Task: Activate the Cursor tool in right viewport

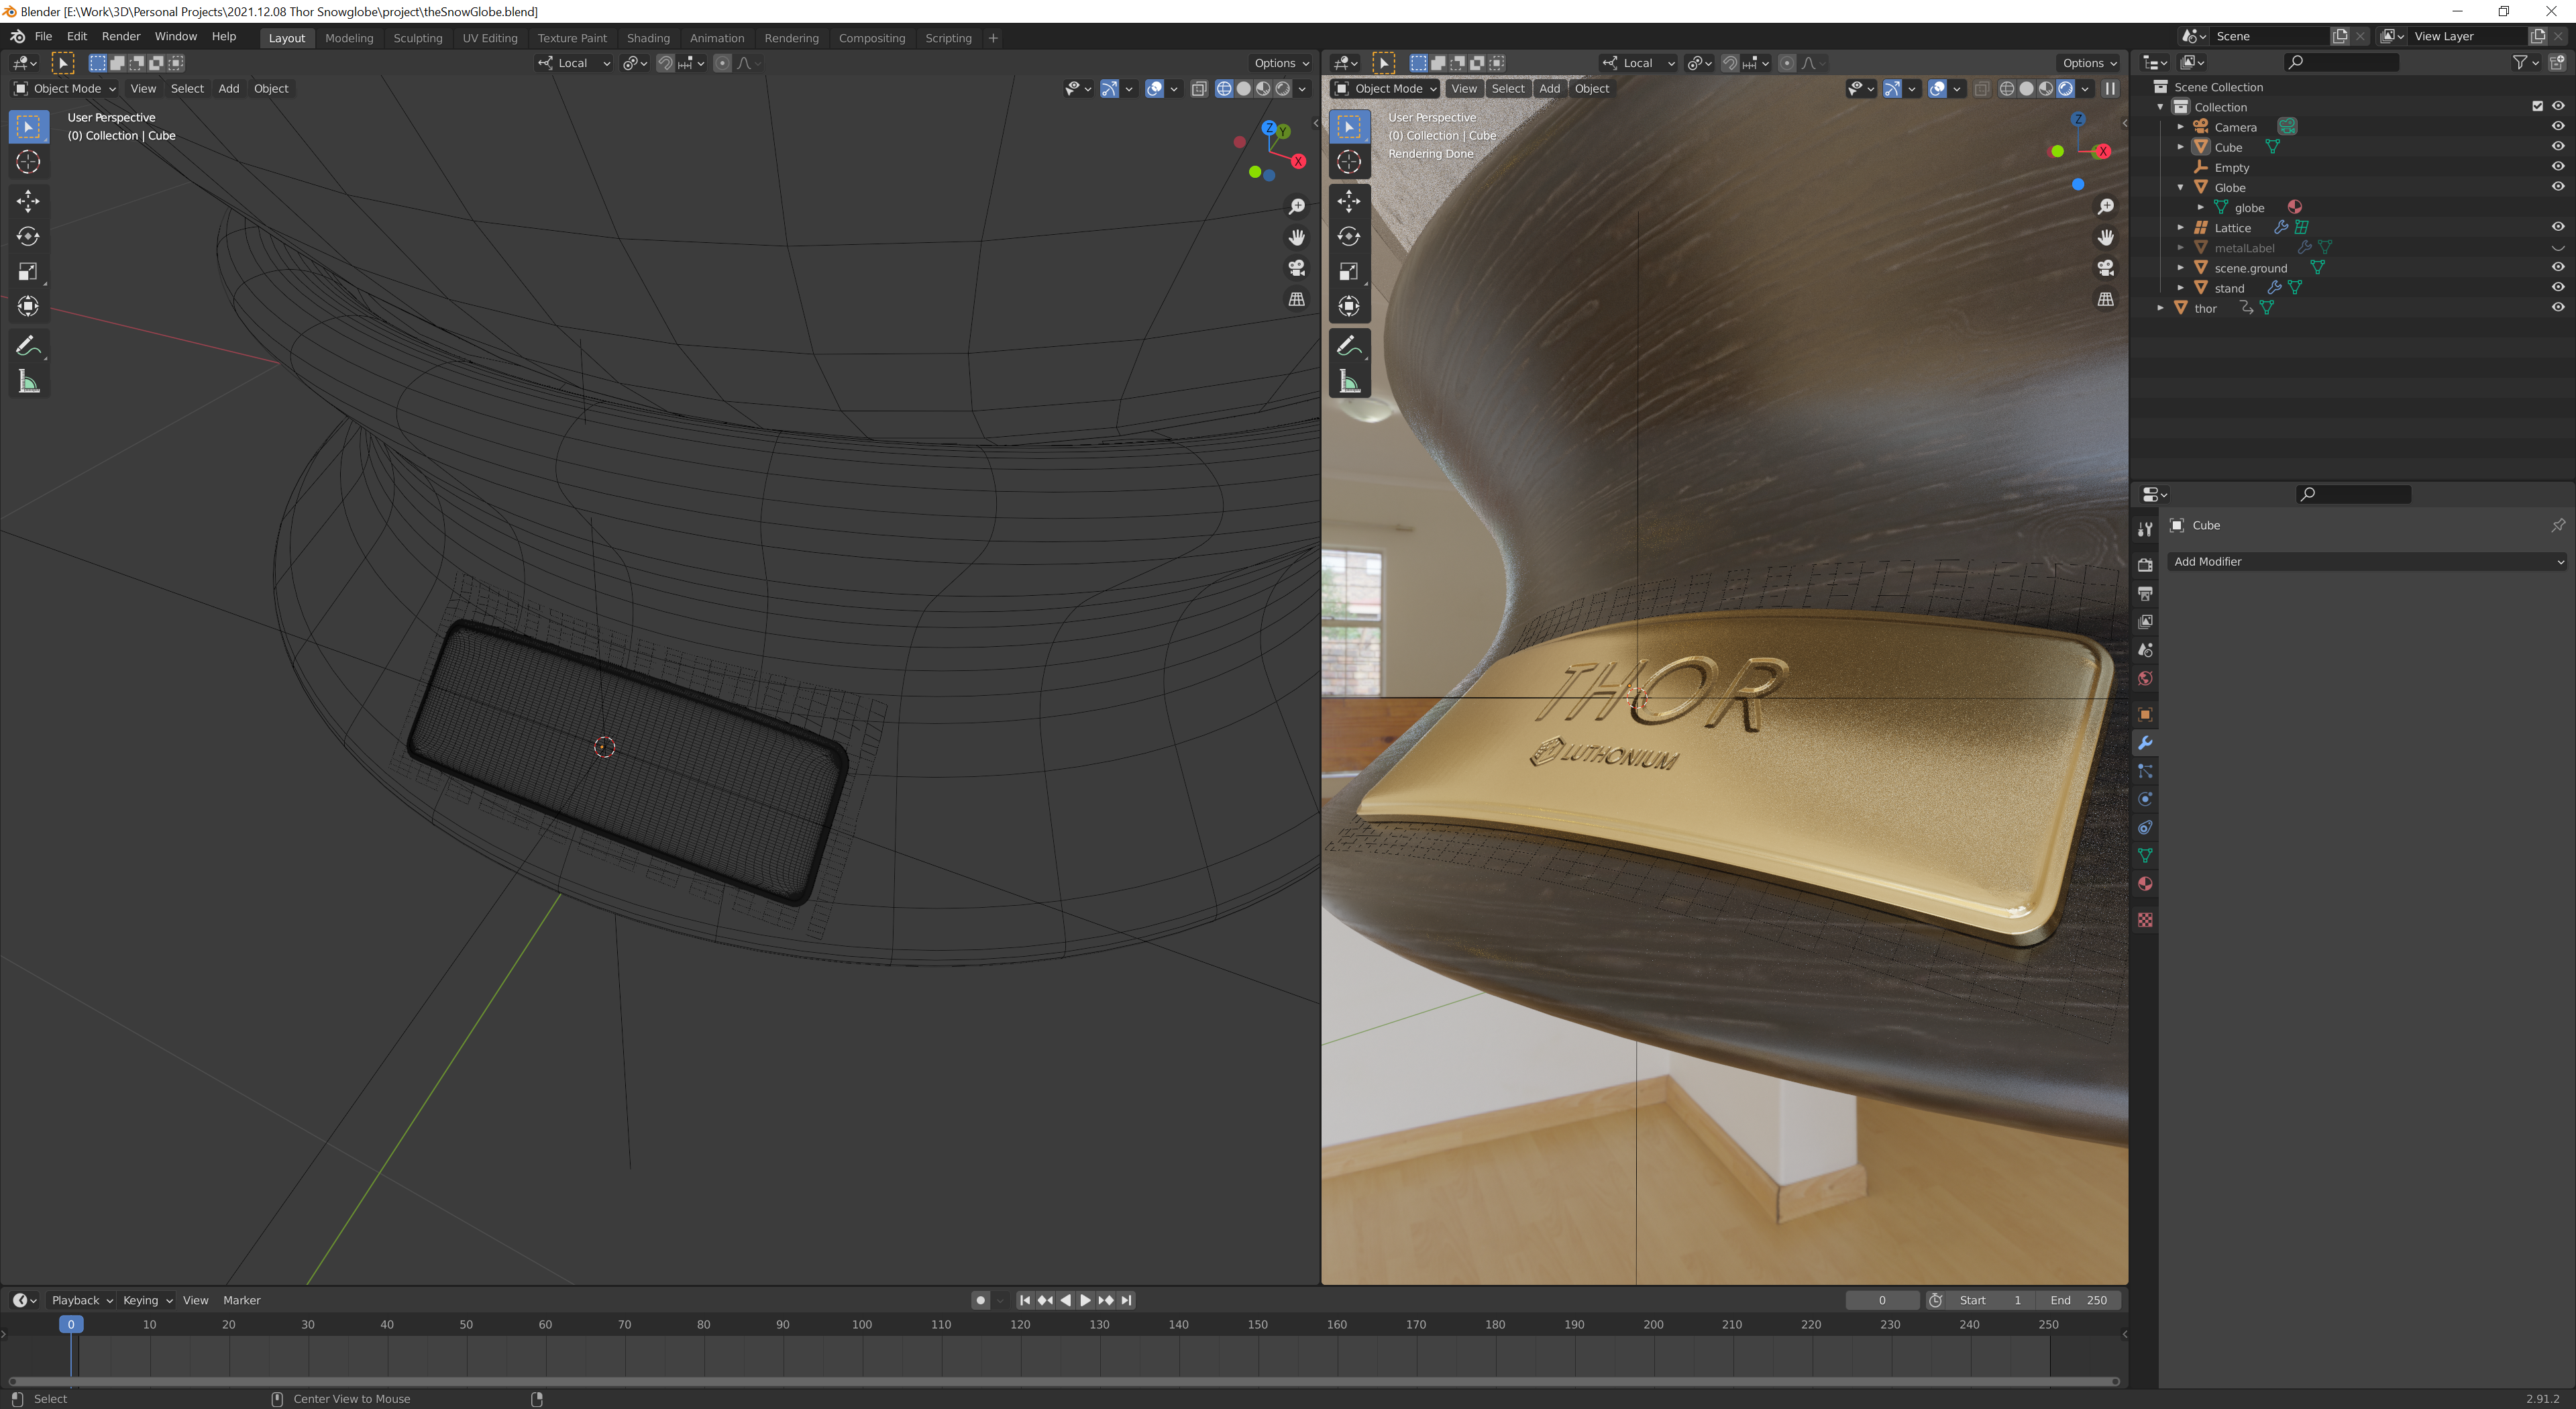Action: tap(1349, 162)
